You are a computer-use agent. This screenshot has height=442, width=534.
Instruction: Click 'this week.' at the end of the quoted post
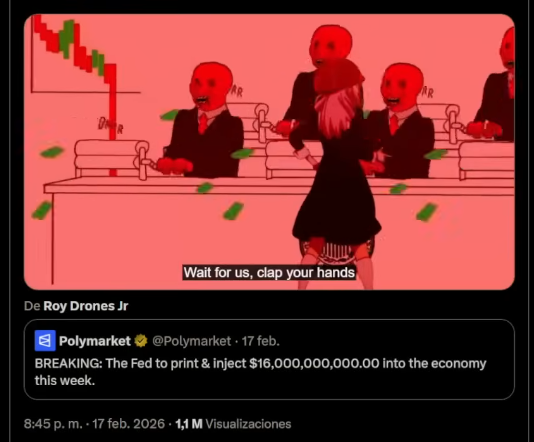(x=65, y=380)
